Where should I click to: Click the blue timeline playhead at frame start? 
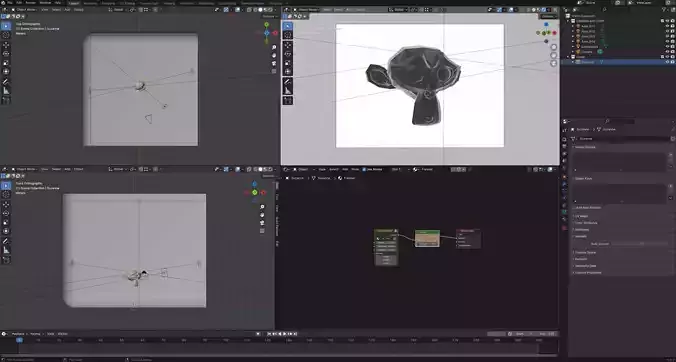point(19,340)
